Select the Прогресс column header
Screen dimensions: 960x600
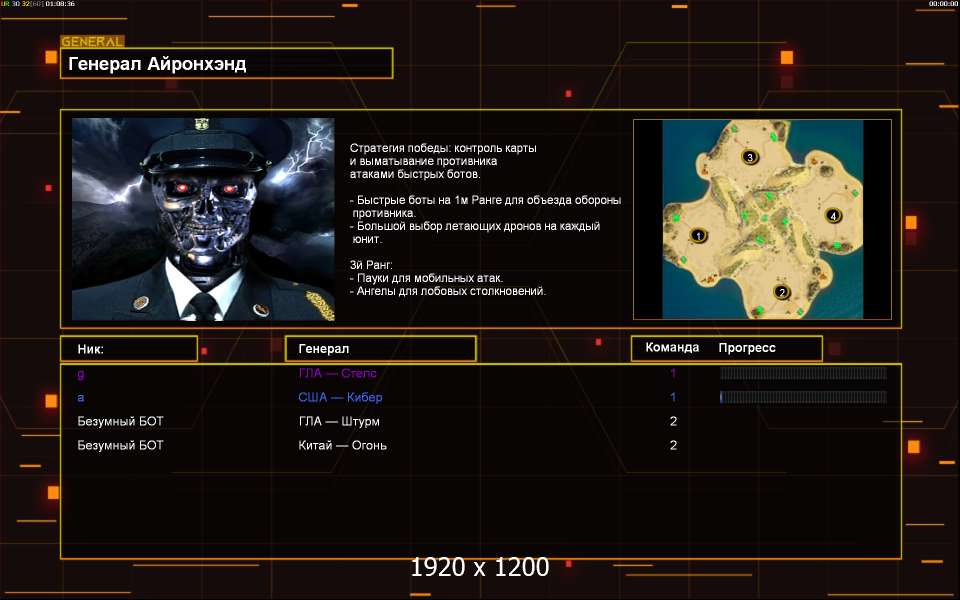747,348
